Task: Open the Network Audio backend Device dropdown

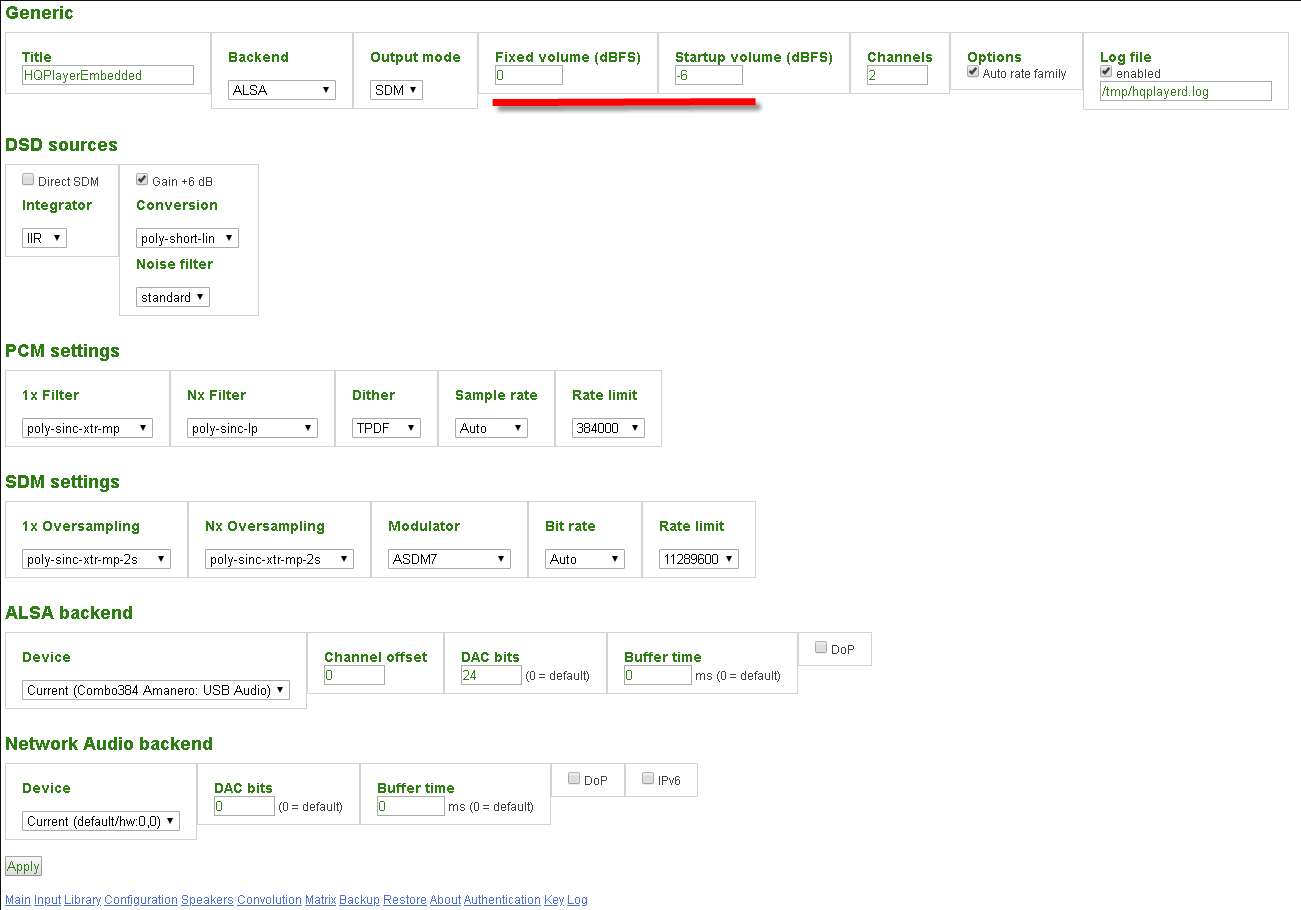Action: (101, 821)
